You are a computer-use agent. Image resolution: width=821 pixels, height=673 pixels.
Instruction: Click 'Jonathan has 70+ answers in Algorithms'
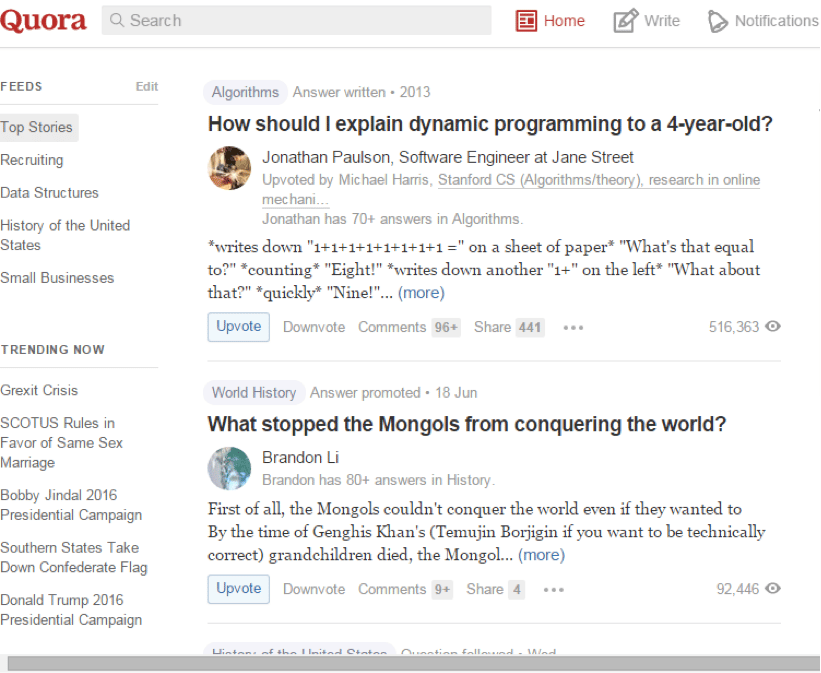[x=393, y=219]
